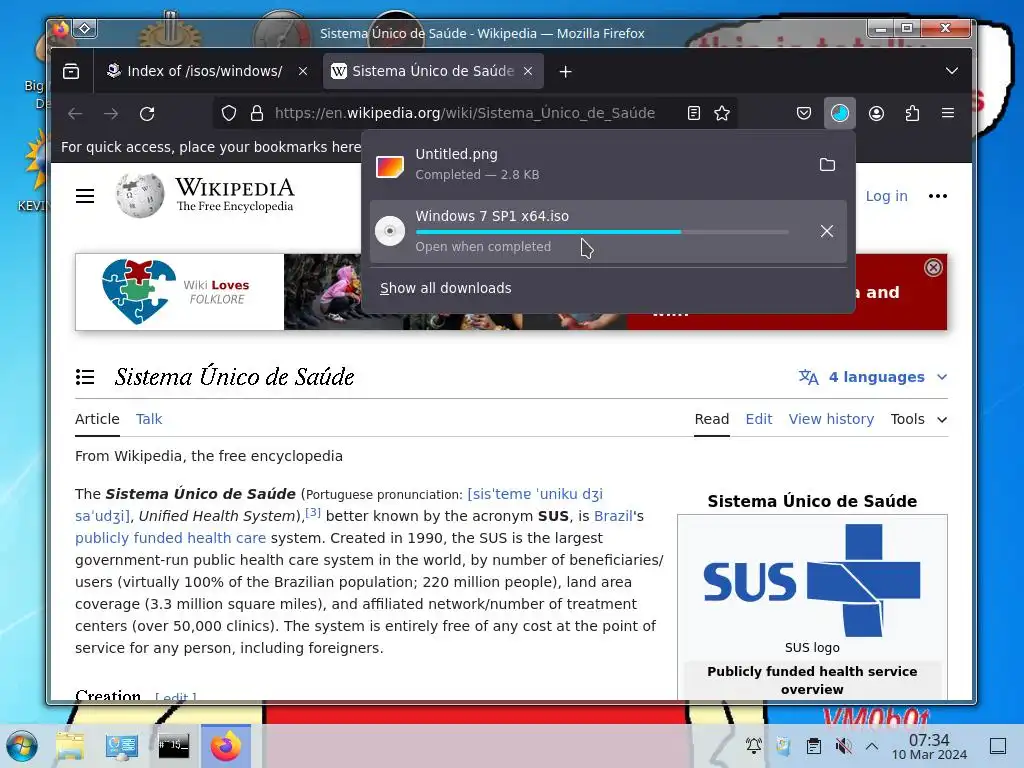Follow the Brazil link

[613, 516]
